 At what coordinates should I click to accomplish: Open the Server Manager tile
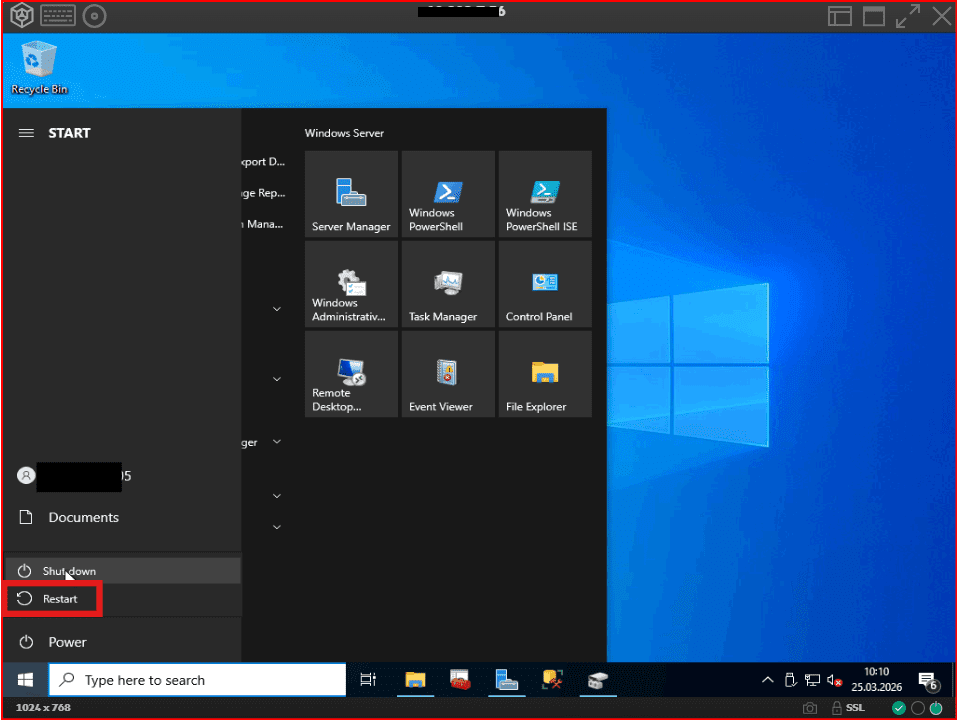(351, 194)
